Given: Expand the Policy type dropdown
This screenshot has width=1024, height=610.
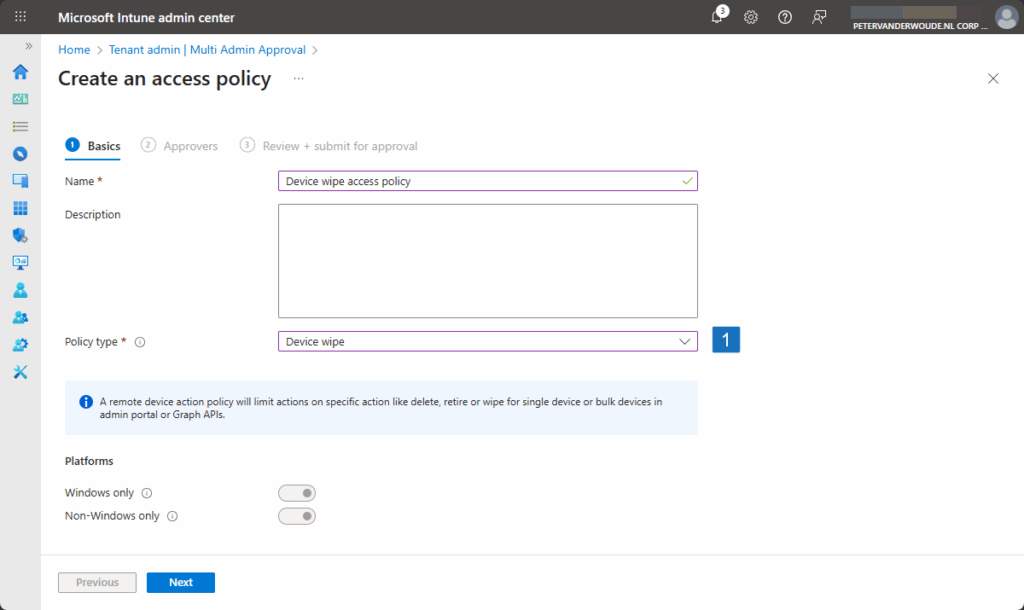Looking at the screenshot, I should (487, 342).
